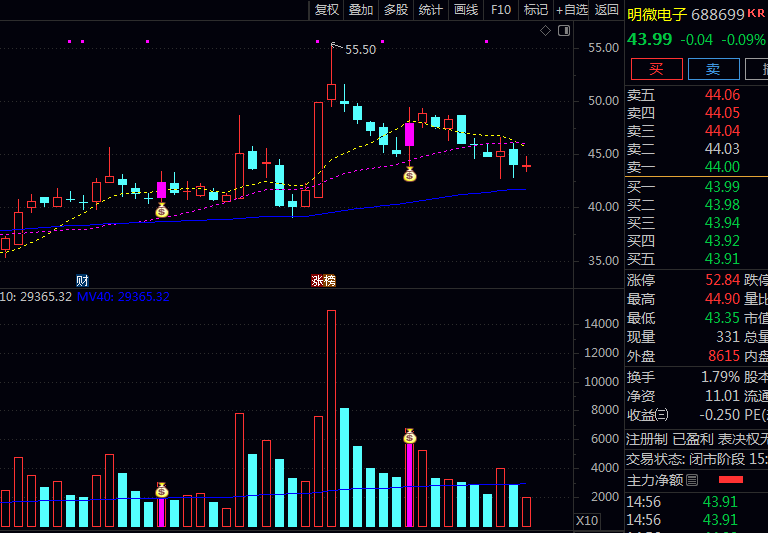Click the KR badge beside stock code
Screen dimensions: 768x533
coord(756,13)
